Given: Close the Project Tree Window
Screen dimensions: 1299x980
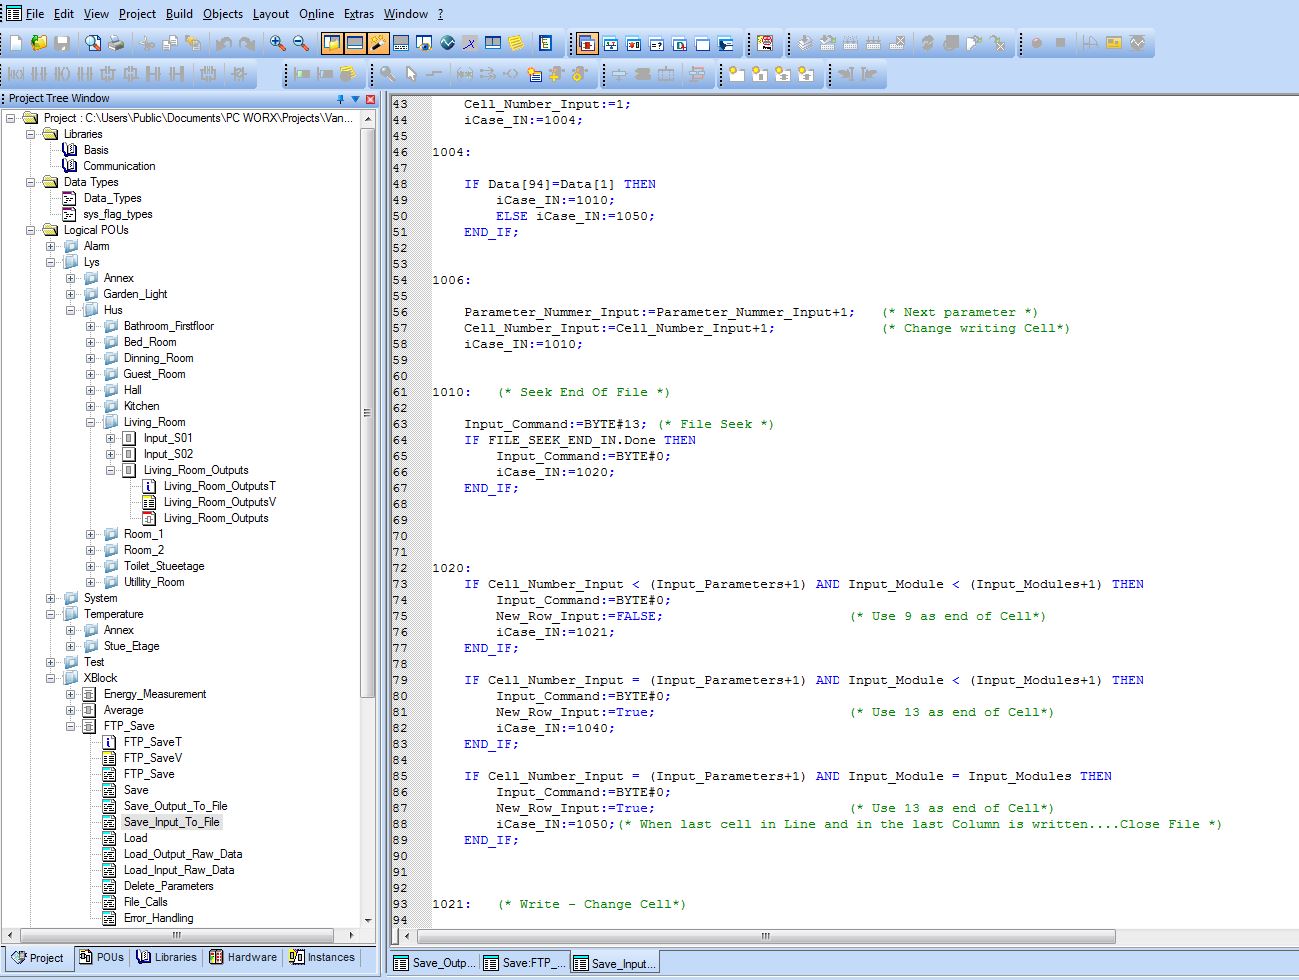Looking at the screenshot, I should click(x=371, y=99).
